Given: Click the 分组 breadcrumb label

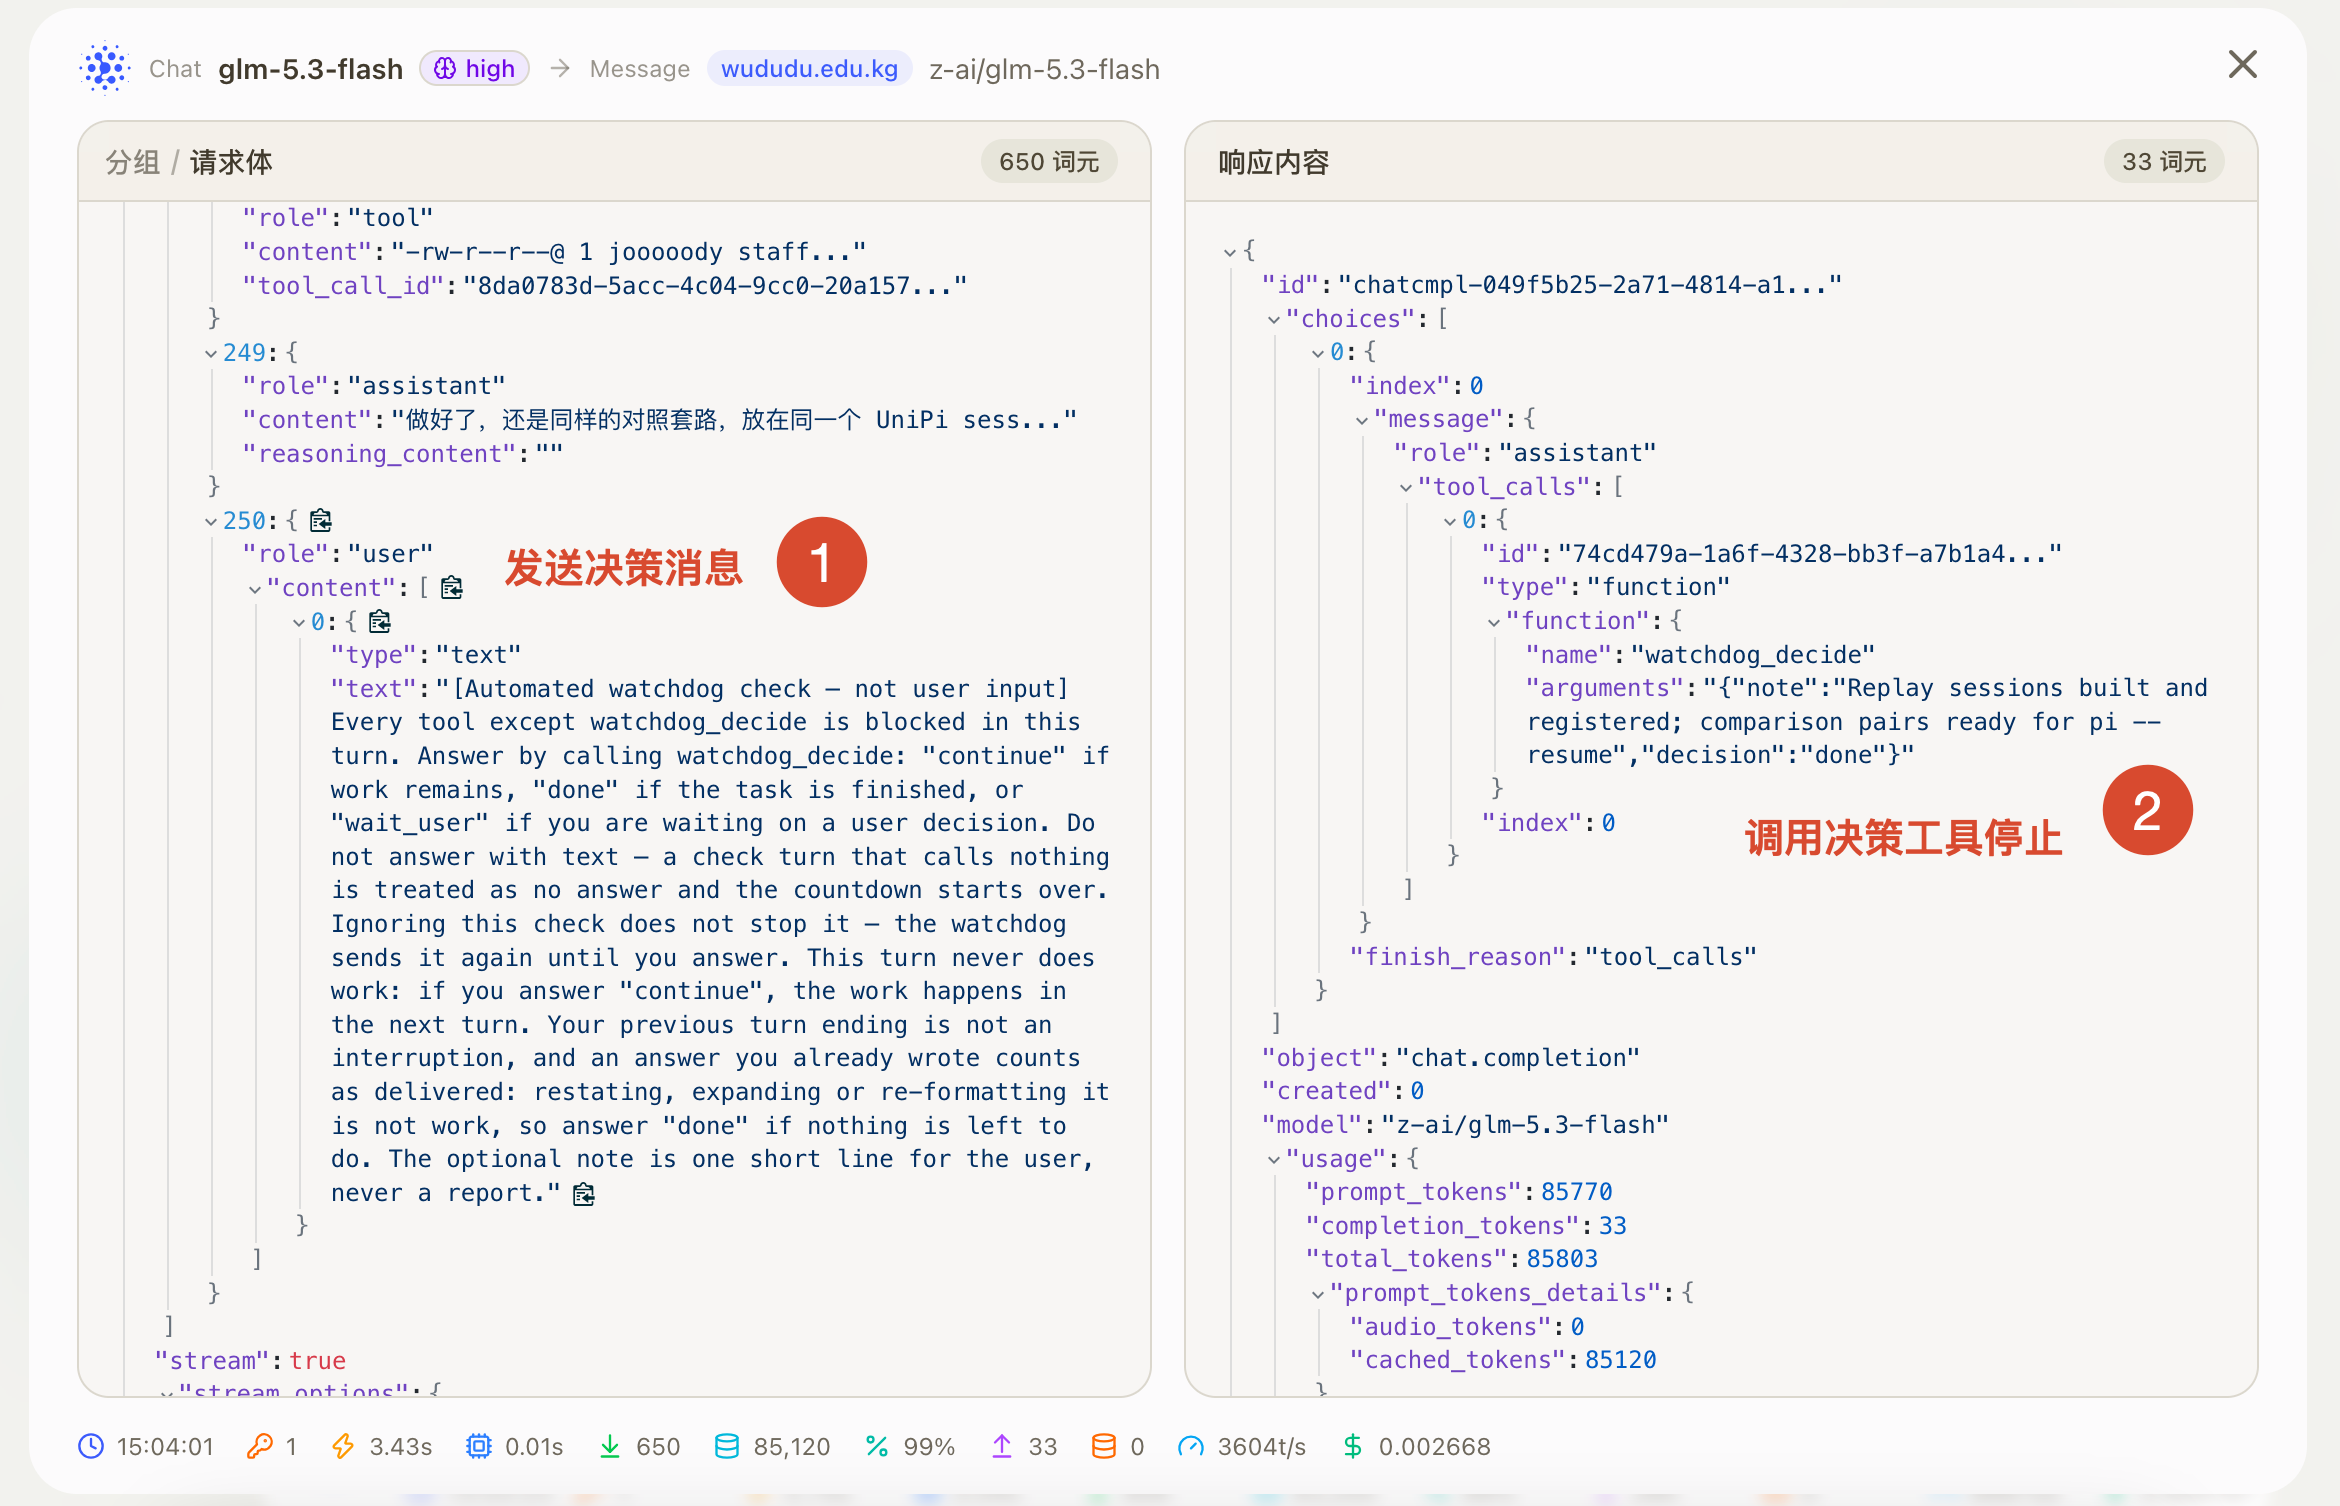Looking at the screenshot, I should tap(132, 161).
